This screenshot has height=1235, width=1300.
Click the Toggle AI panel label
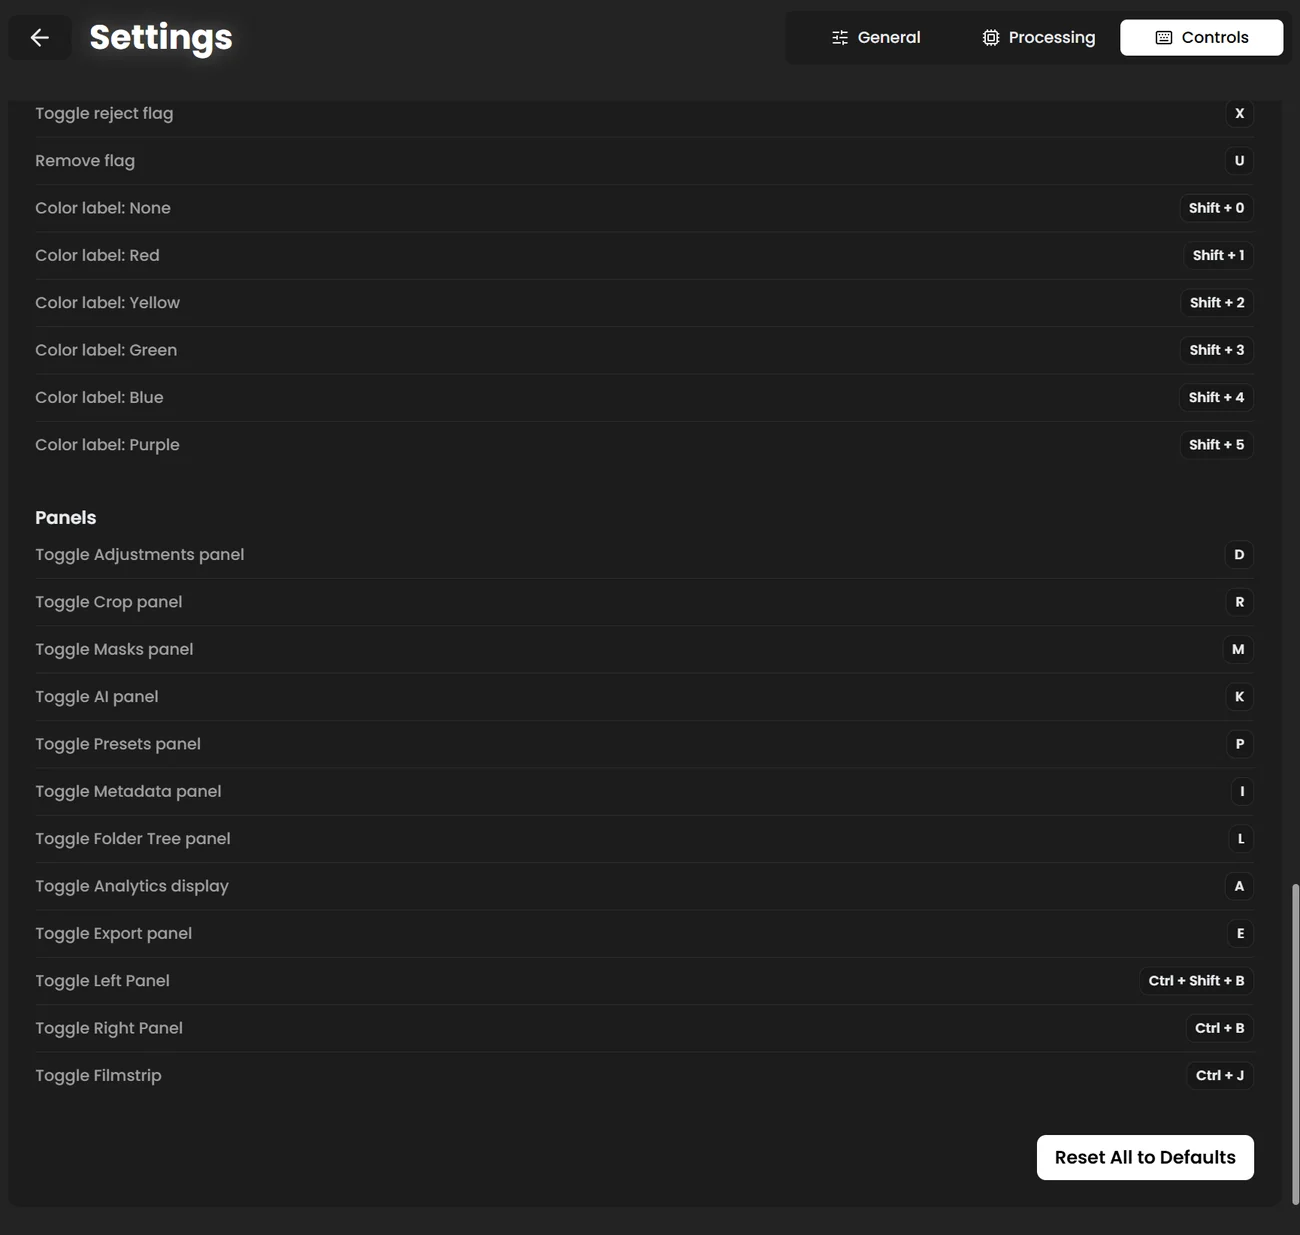click(x=96, y=697)
